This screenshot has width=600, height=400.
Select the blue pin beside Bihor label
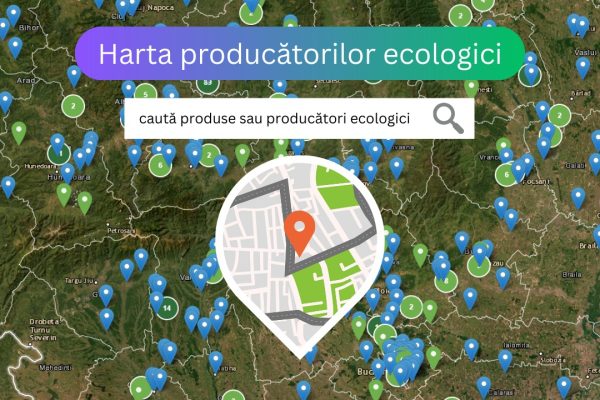click(x=15, y=45)
